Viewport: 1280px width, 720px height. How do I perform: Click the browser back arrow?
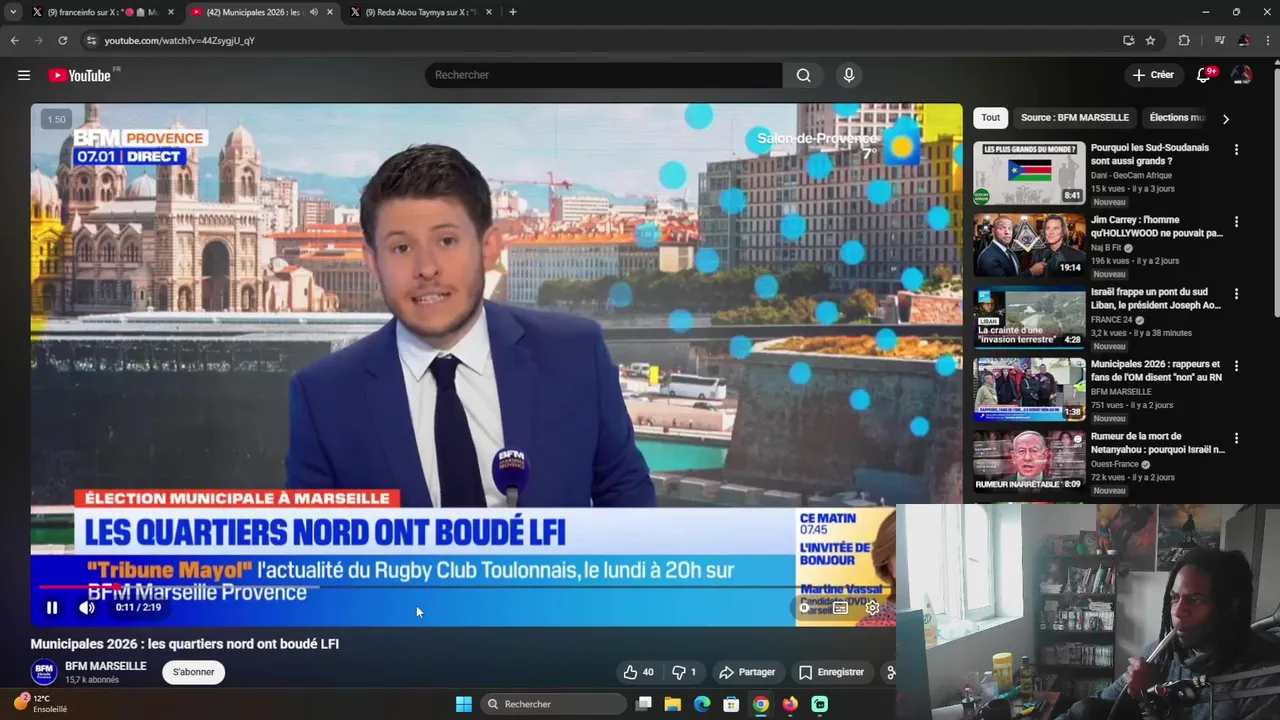(x=14, y=40)
